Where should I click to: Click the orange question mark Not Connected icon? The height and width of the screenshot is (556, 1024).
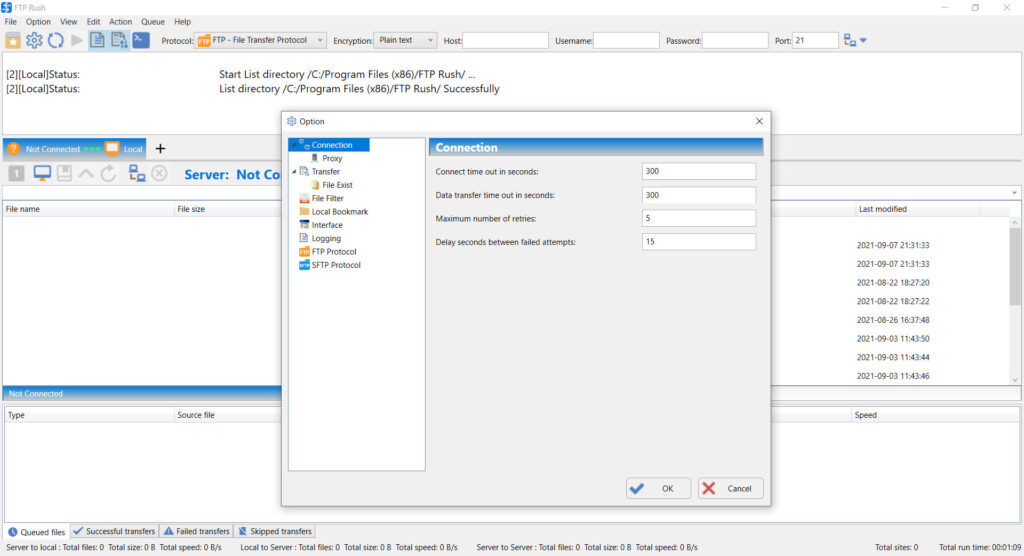[14, 149]
